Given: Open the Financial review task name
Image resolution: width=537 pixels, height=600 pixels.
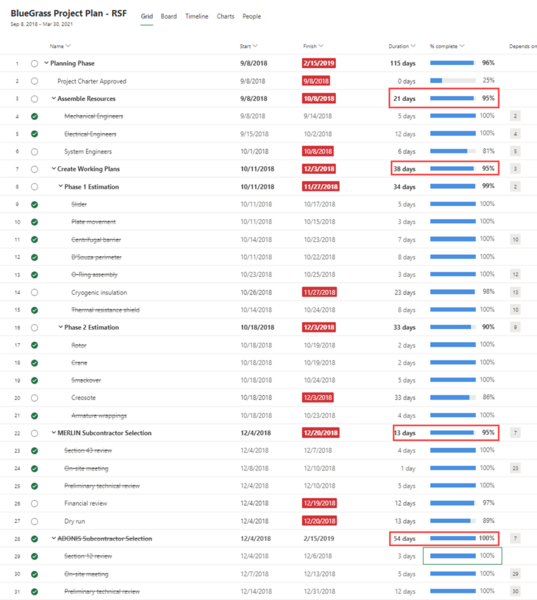Looking at the screenshot, I should click(x=86, y=503).
